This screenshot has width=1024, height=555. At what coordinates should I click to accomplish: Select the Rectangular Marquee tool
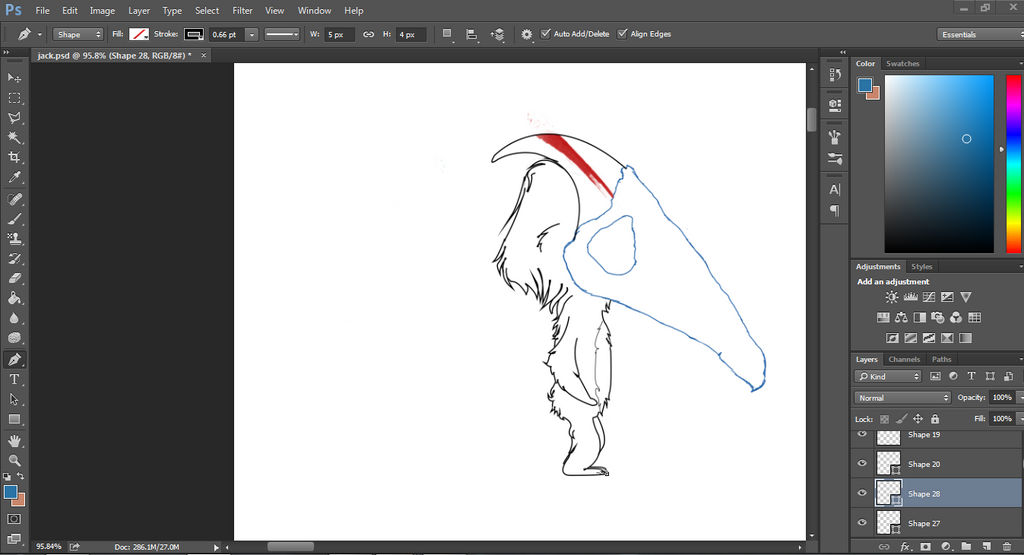click(14, 98)
